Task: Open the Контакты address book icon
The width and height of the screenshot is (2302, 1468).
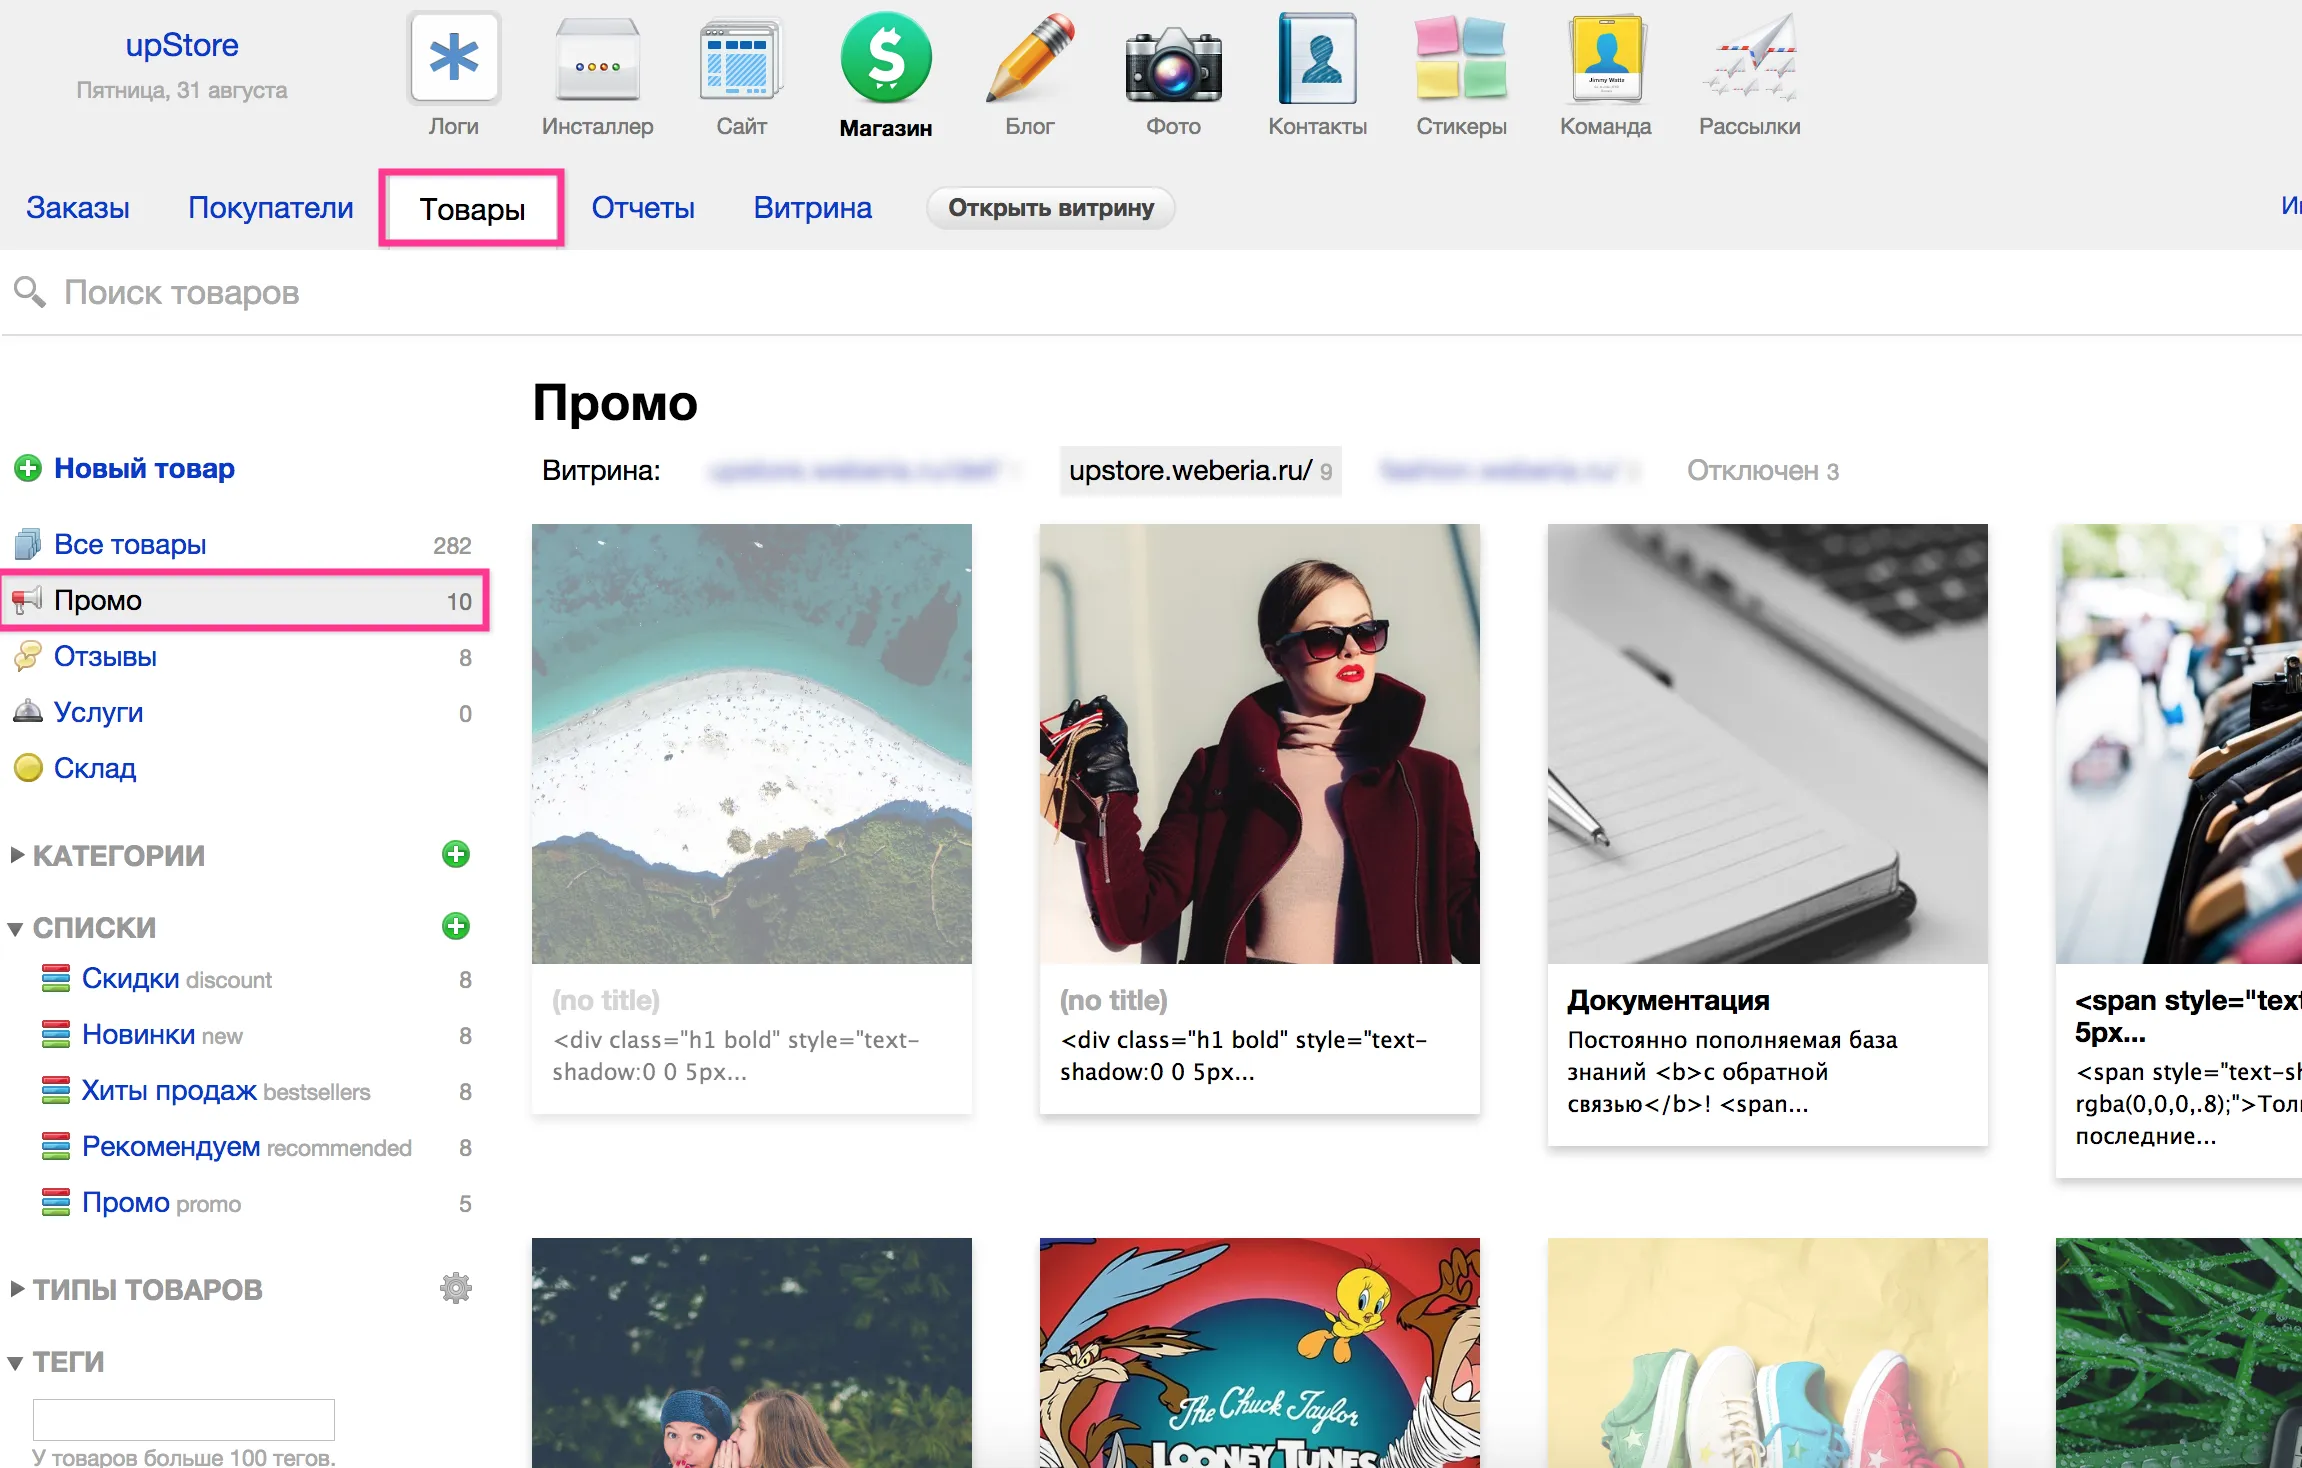Action: (1317, 58)
